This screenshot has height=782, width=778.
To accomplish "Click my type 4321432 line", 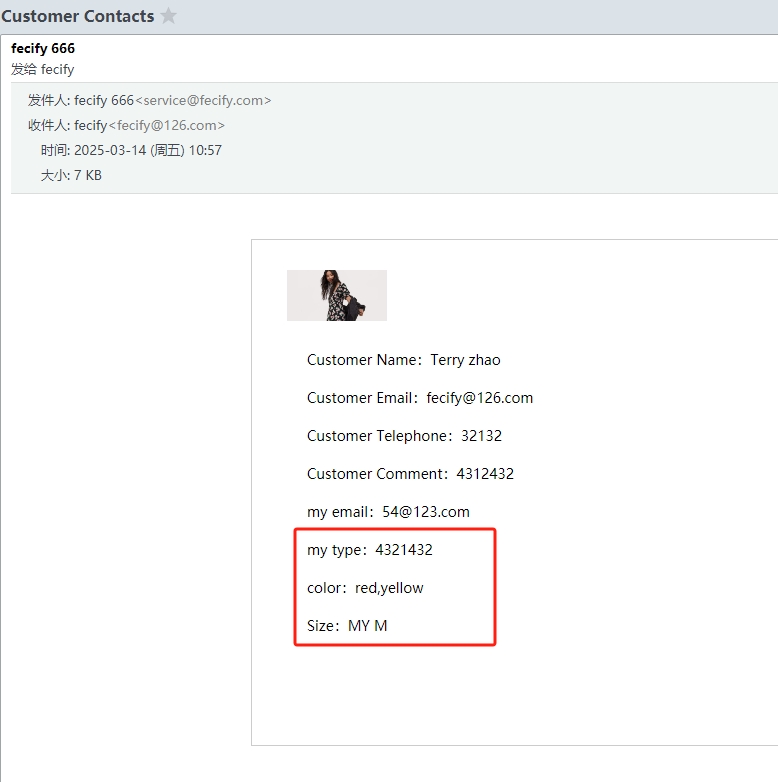I will tap(370, 550).
